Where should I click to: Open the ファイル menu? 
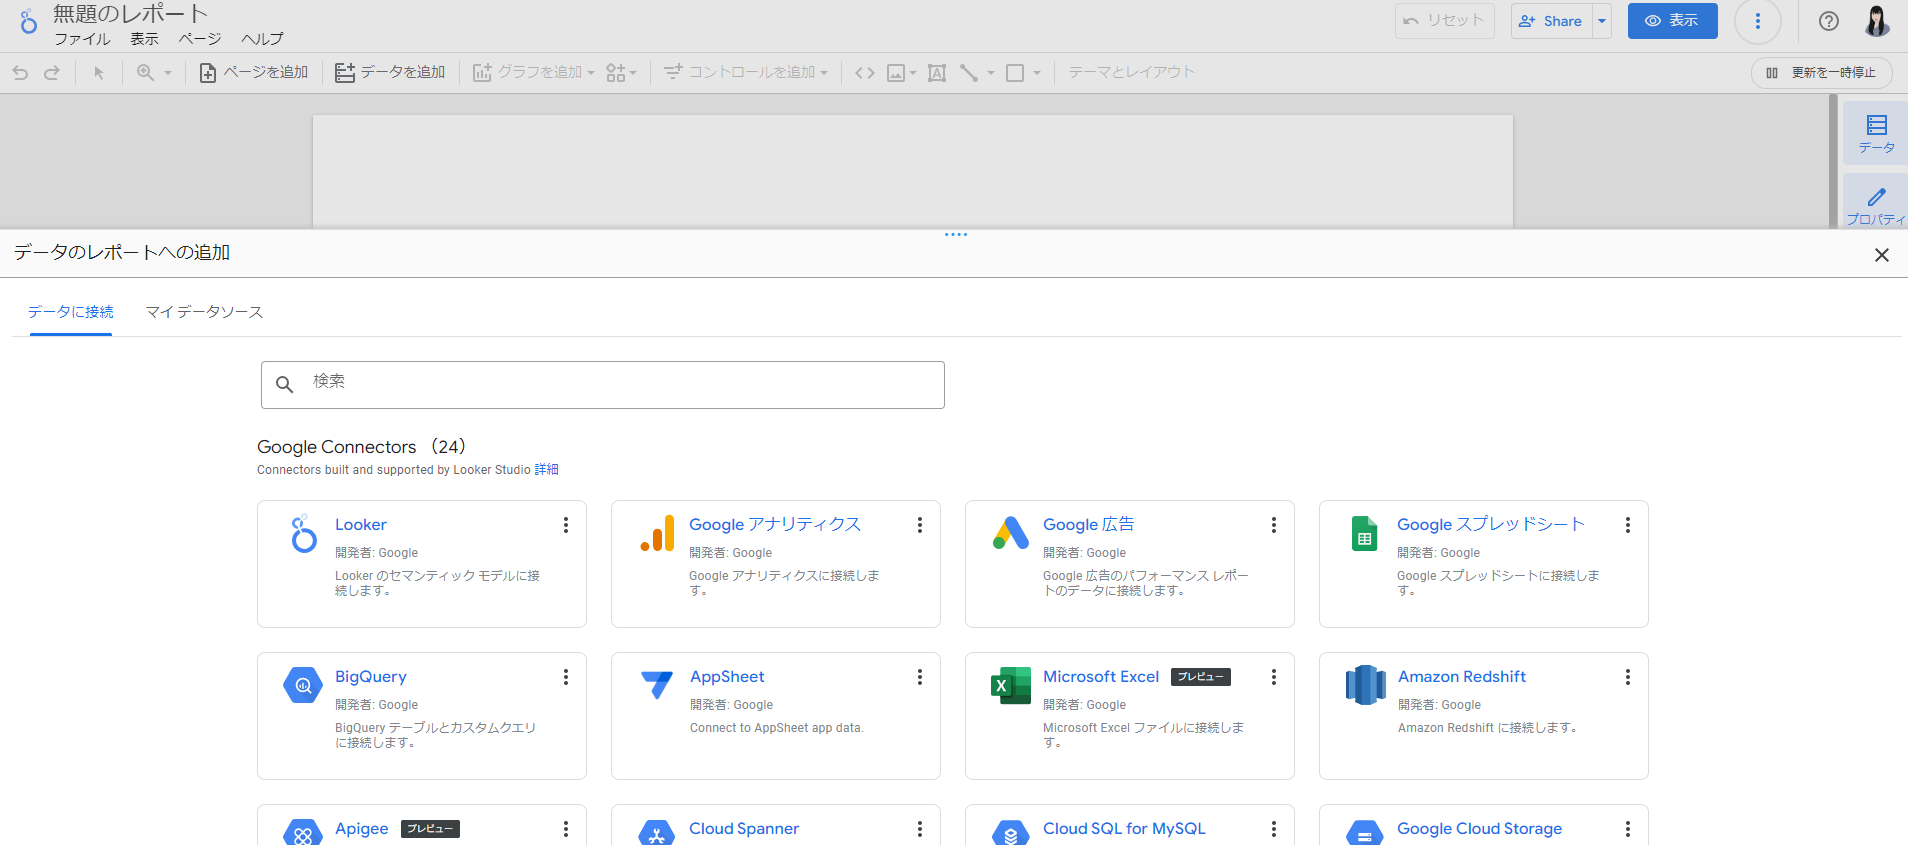(x=82, y=39)
